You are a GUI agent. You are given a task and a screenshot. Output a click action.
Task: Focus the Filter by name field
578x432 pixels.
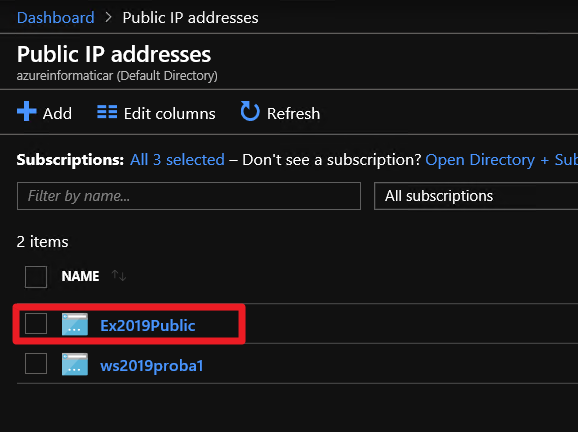[x=189, y=196]
